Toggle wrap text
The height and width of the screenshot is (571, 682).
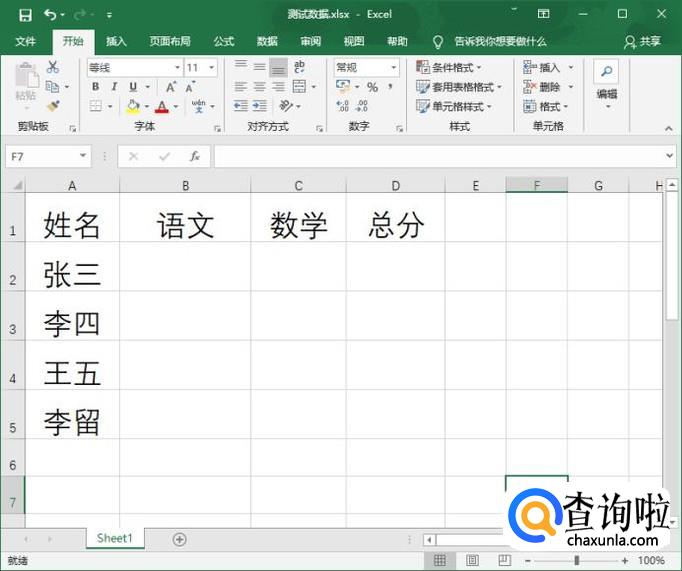[x=299, y=67]
